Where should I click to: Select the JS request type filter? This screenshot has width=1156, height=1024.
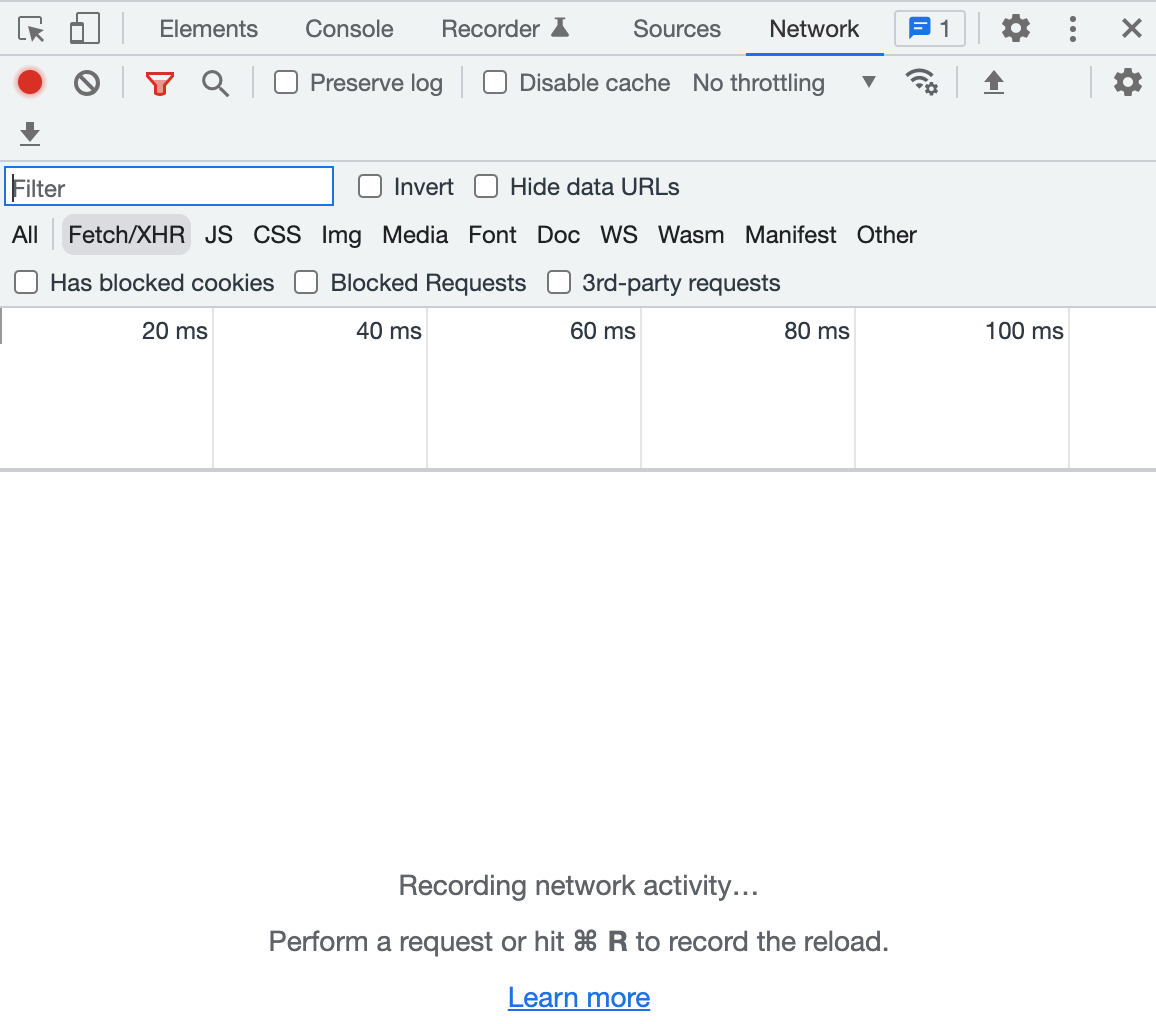(x=218, y=235)
